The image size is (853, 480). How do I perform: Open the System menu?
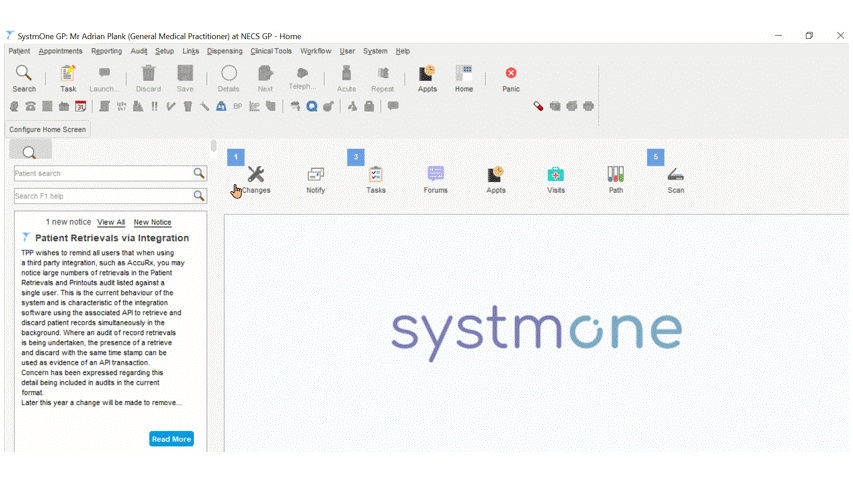[375, 51]
